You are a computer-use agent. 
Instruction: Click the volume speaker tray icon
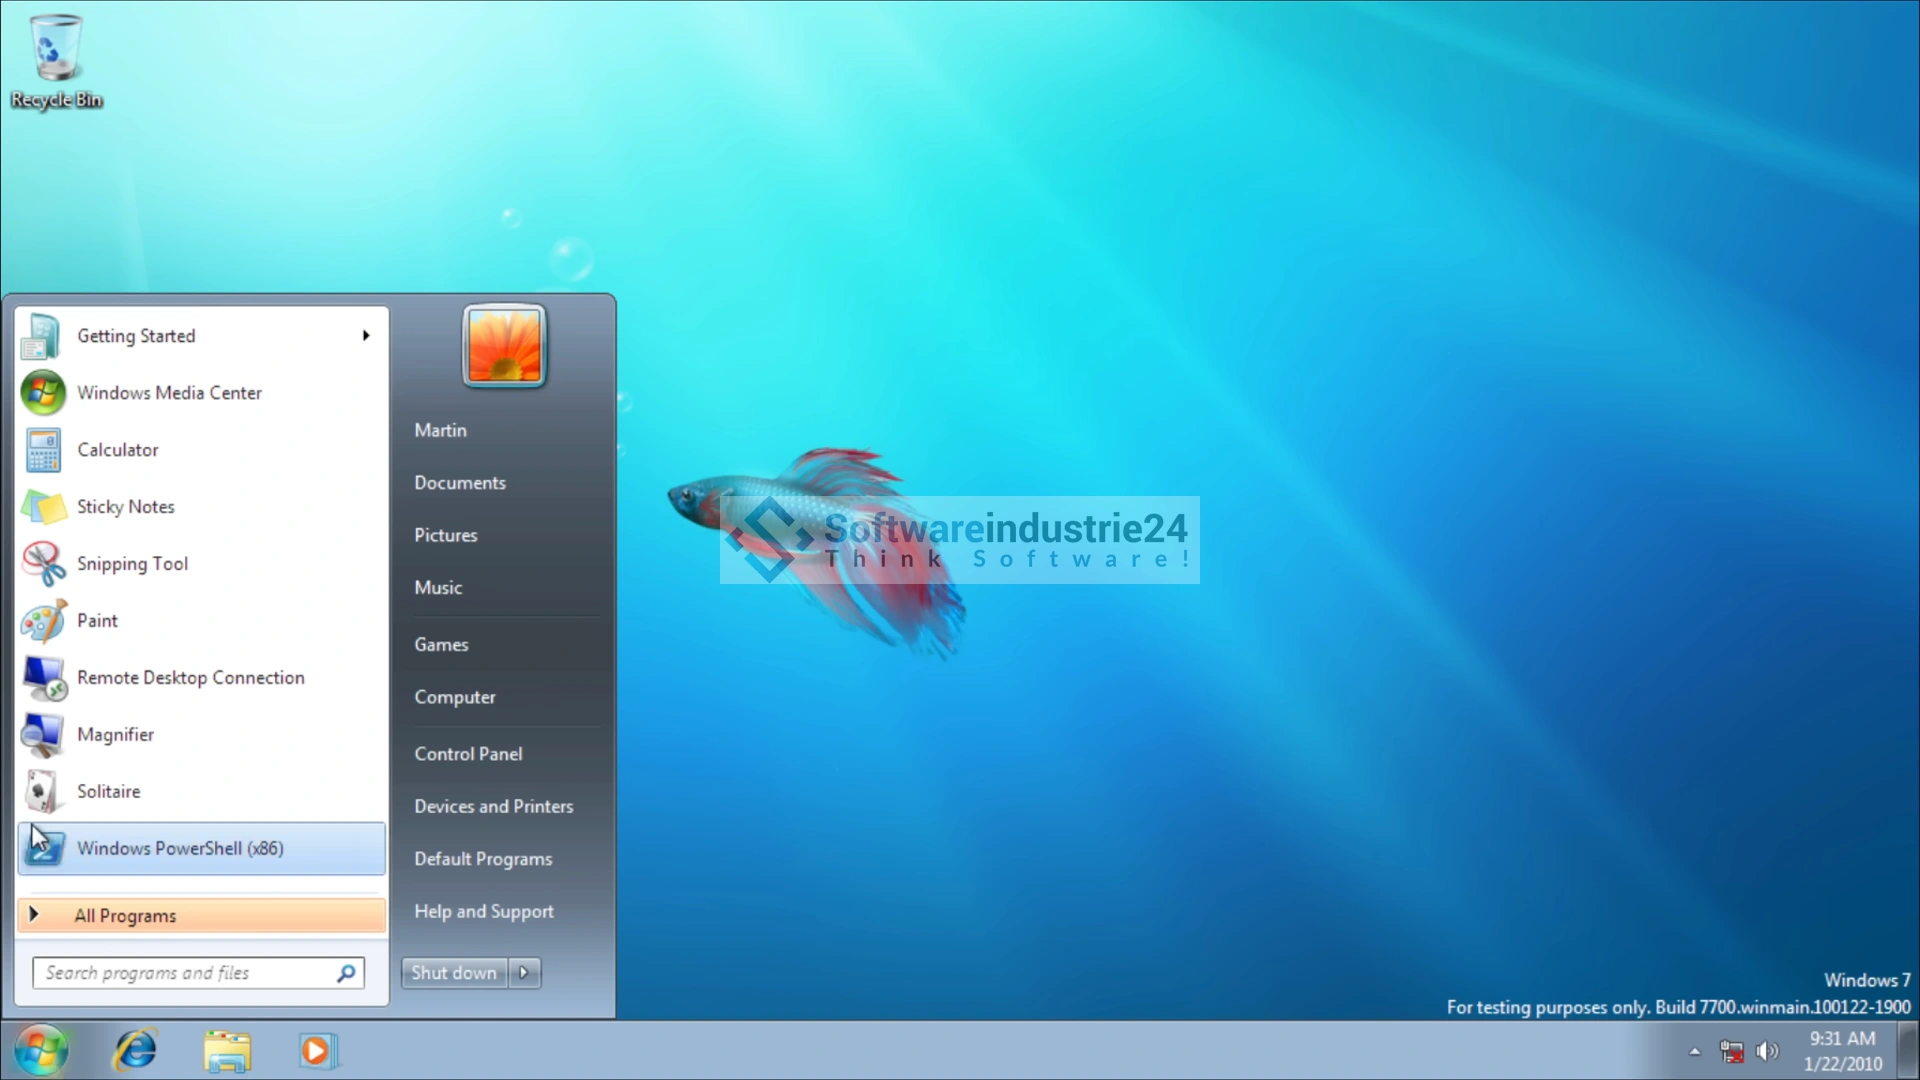coord(1767,1051)
